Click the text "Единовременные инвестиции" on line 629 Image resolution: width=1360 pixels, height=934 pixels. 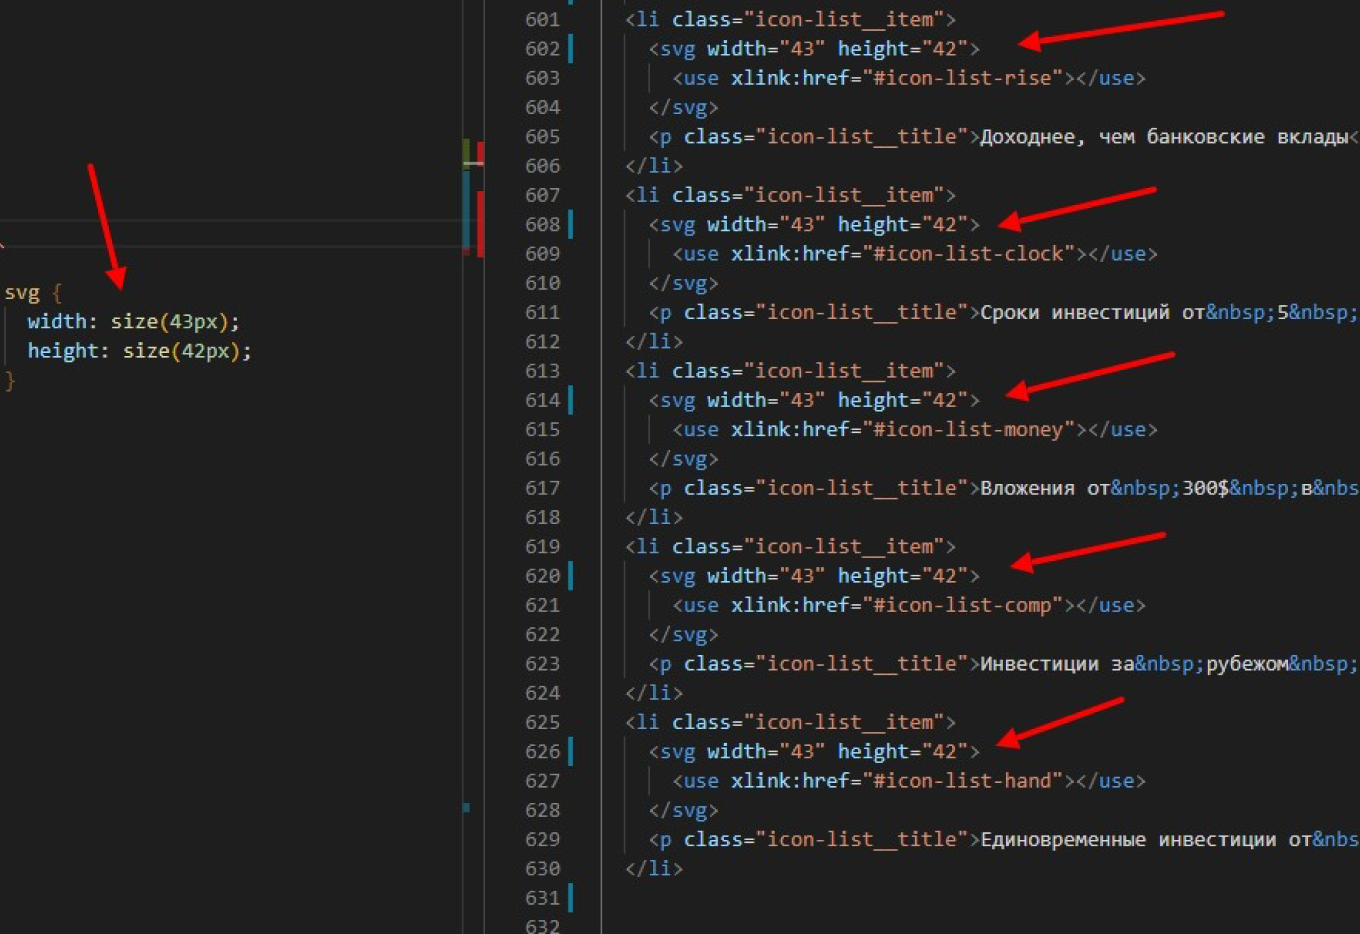click(1128, 839)
